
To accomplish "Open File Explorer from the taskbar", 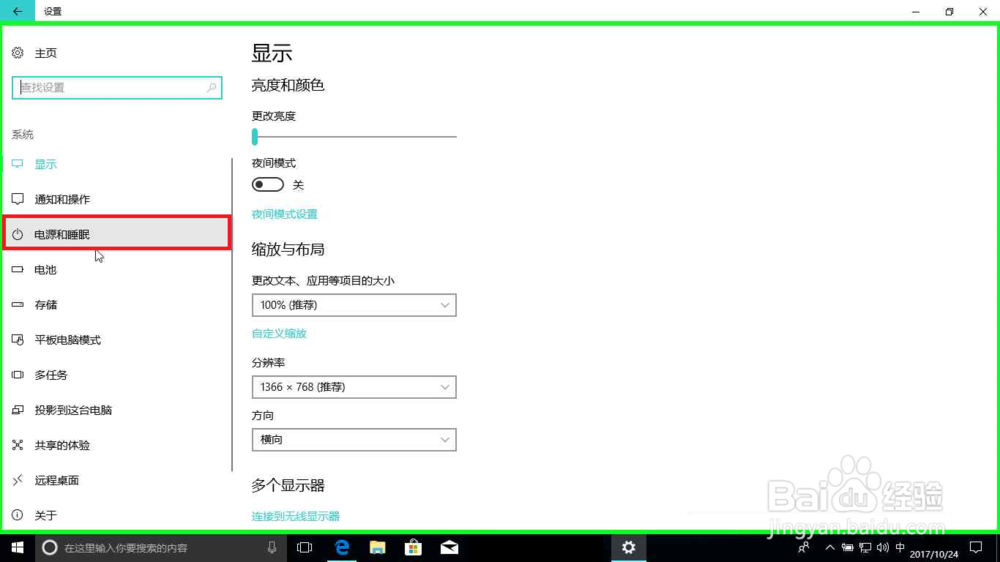I will click(x=378, y=547).
